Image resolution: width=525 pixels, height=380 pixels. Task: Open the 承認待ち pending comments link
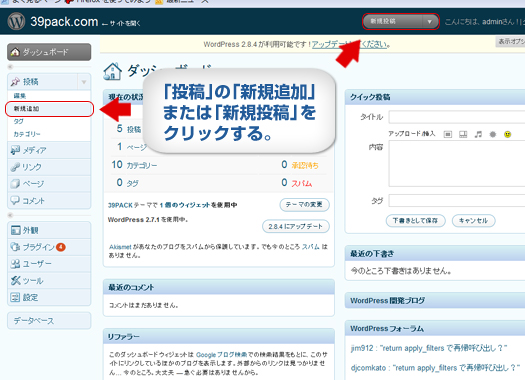305,165
